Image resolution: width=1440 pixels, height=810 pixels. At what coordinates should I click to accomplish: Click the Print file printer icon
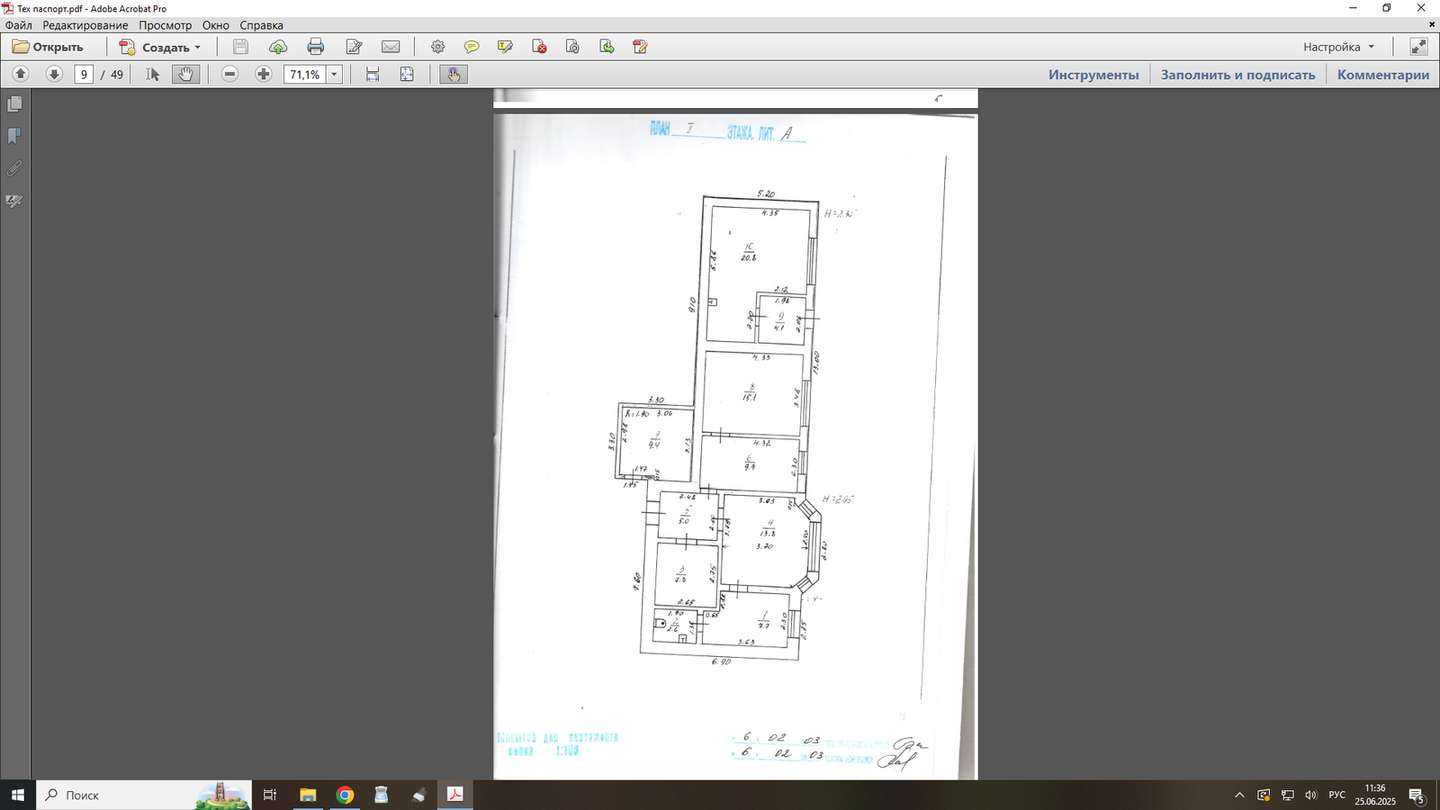(316, 47)
